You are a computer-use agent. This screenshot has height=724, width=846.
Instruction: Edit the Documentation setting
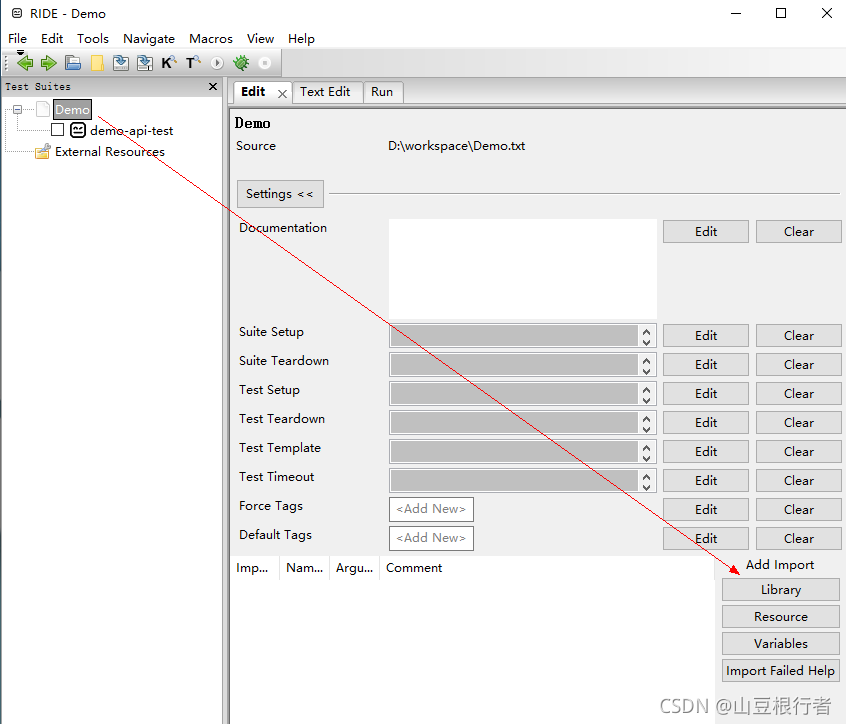[706, 231]
